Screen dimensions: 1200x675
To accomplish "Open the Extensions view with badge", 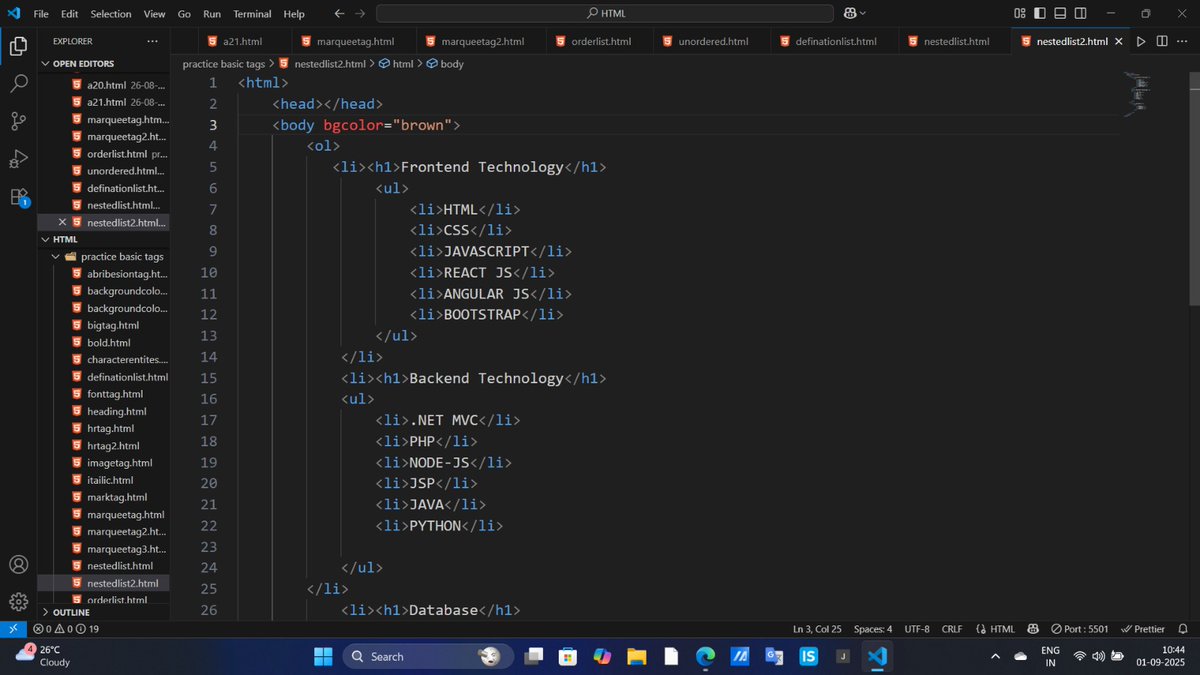I will pos(18,197).
